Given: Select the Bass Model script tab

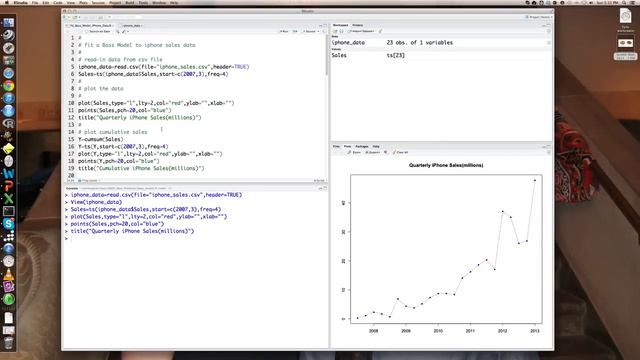Looking at the screenshot, I should click(x=91, y=25).
